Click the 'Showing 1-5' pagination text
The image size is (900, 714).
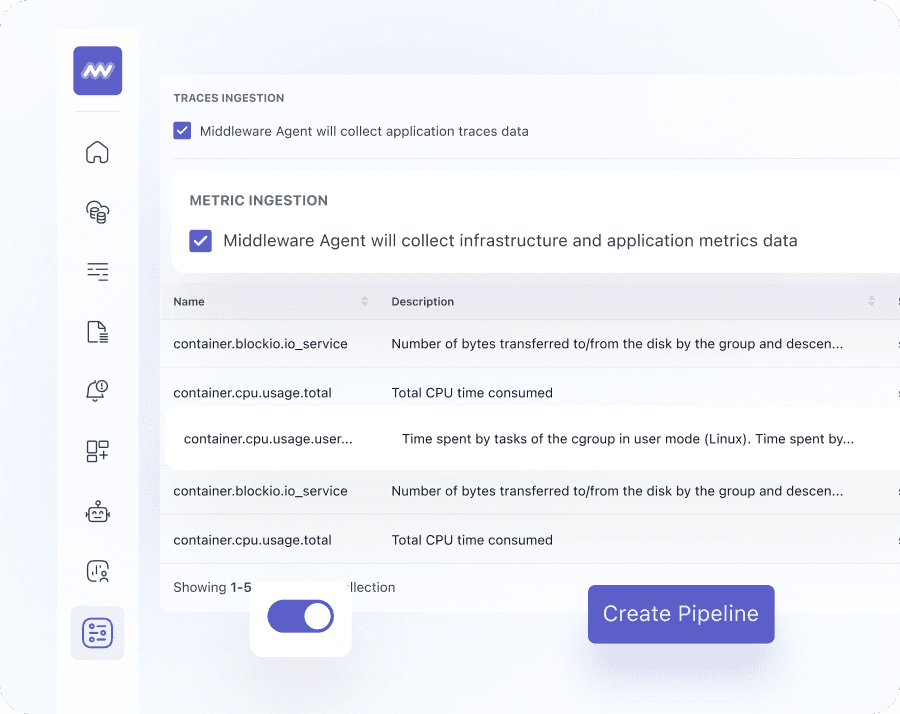click(x=212, y=588)
